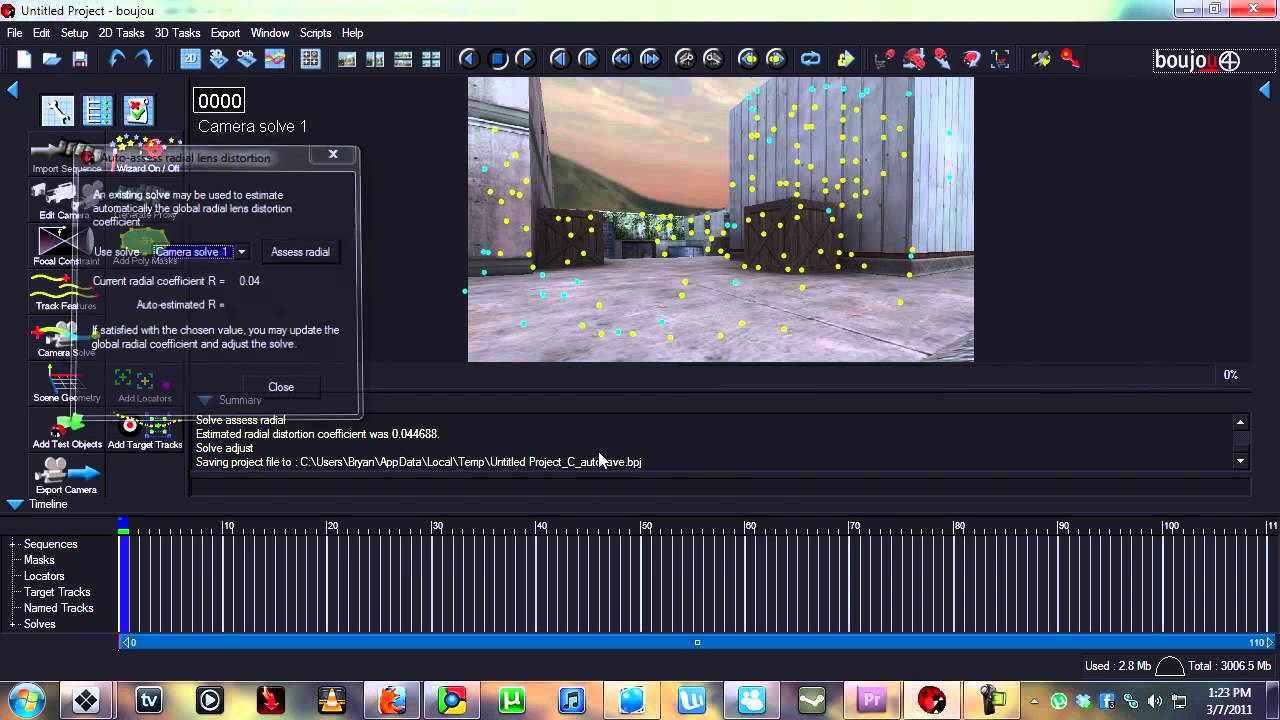Viewport: 1280px width, 720px height.
Task: Select stacked split view layout
Action: [403, 60]
